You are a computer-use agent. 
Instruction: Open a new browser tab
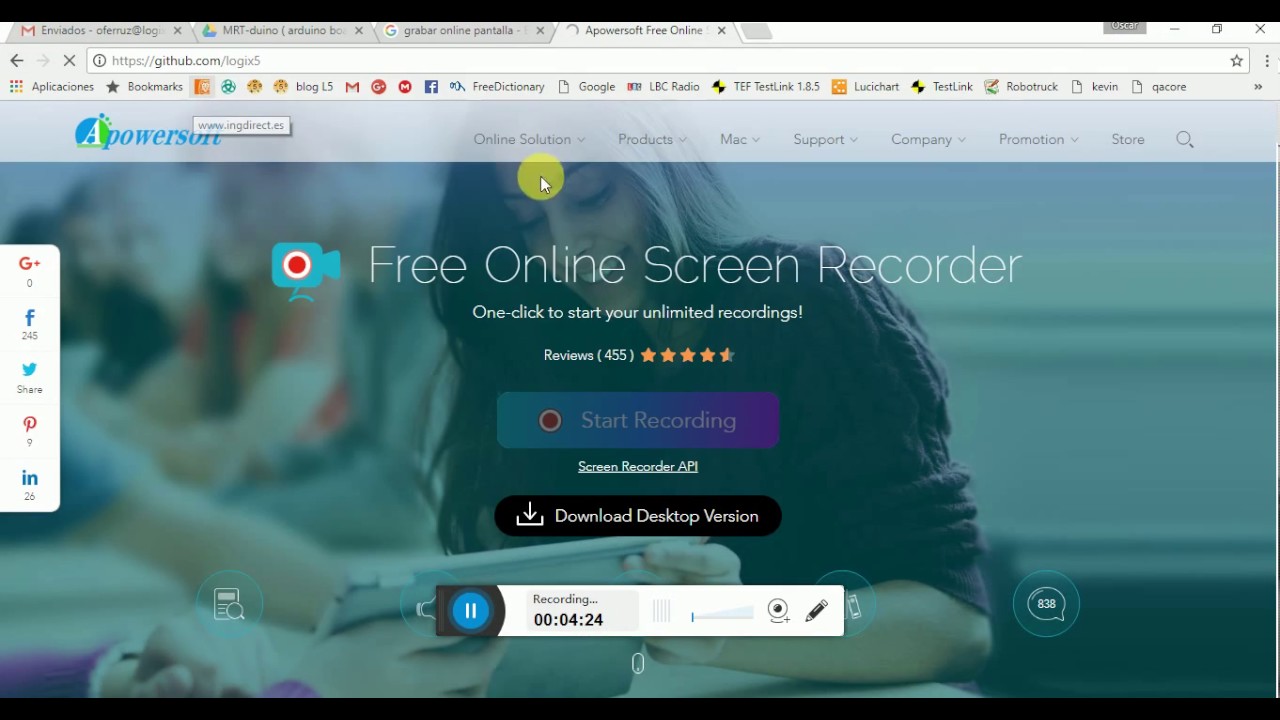757,31
